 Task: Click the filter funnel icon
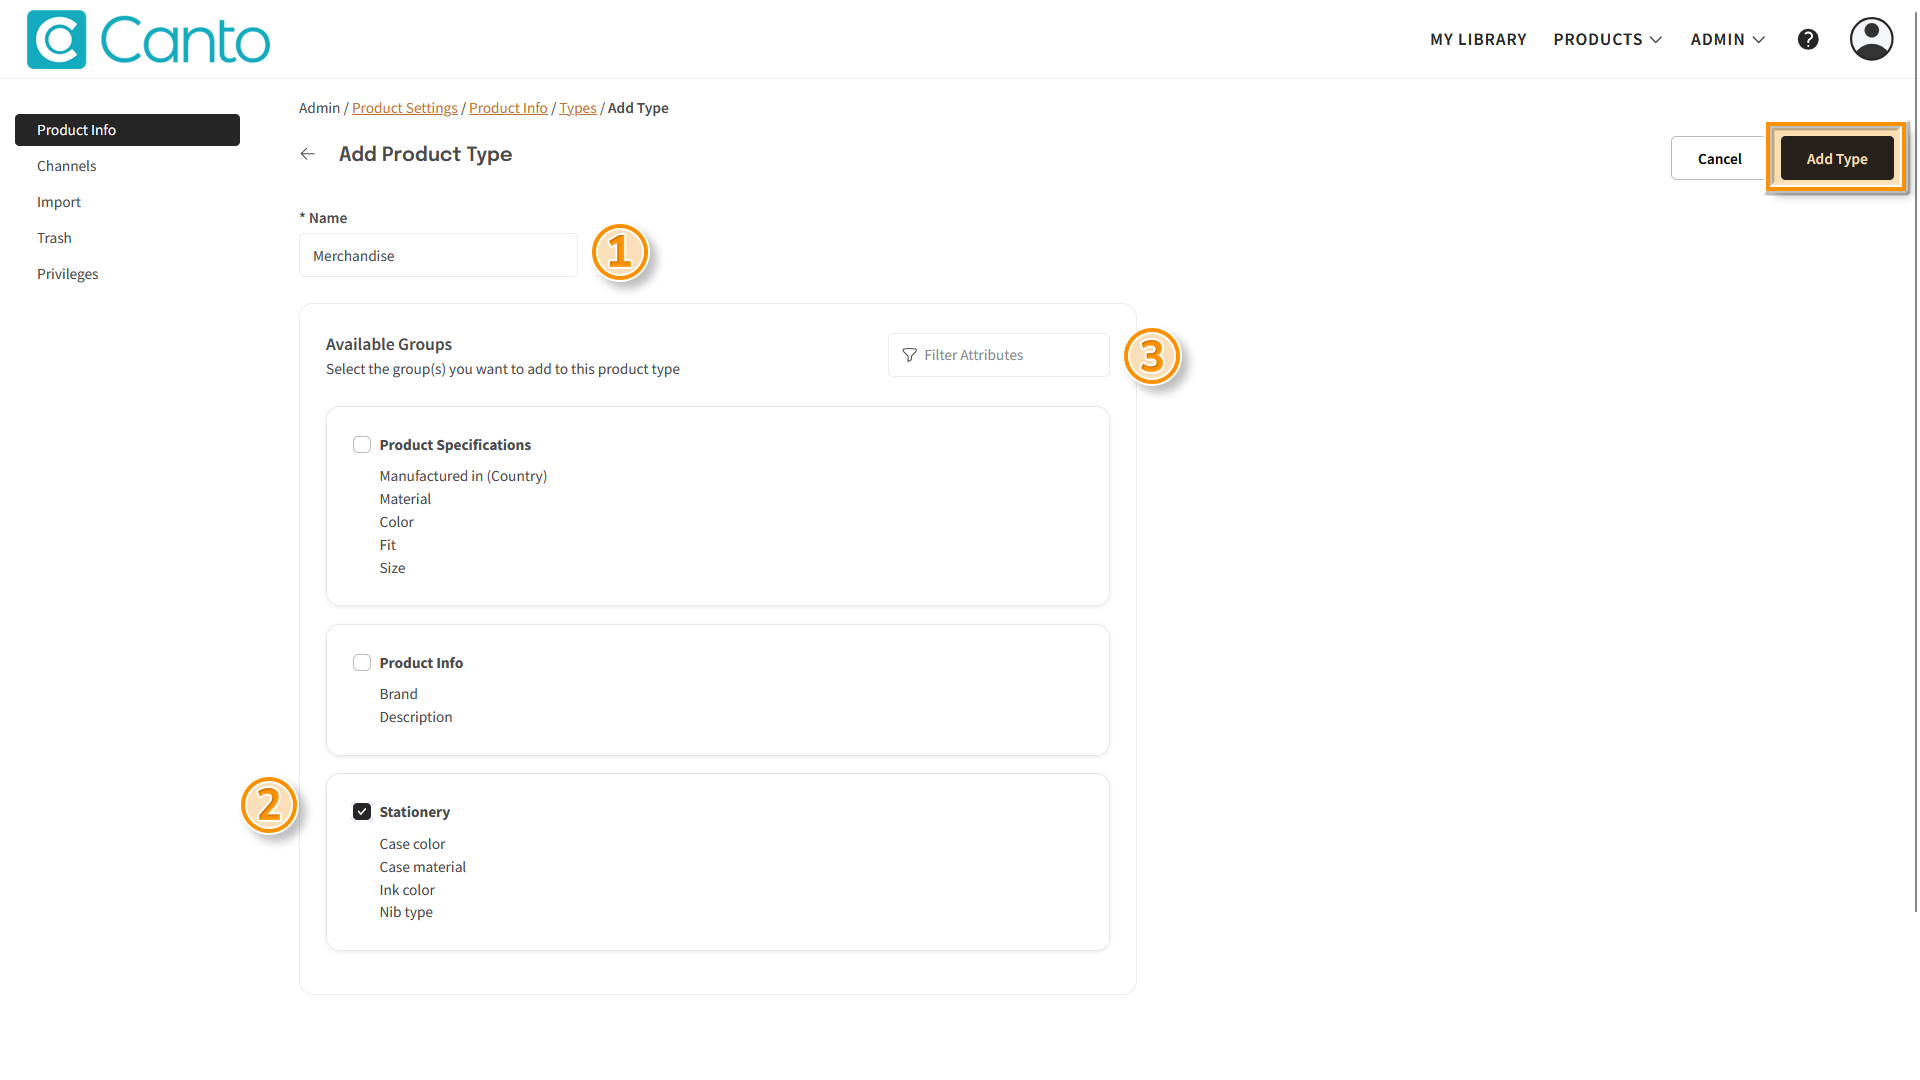pyautogui.click(x=909, y=355)
